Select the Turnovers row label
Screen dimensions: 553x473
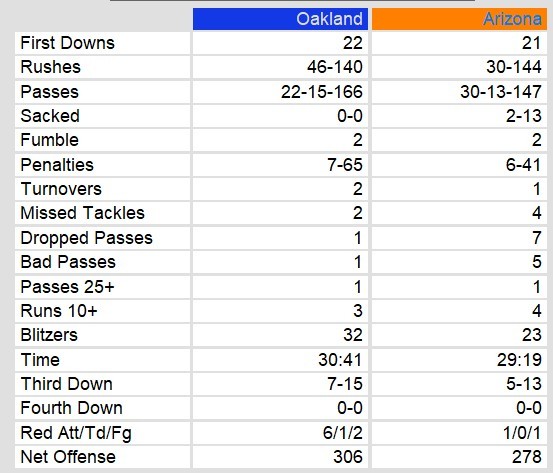click(x=61, y=189)
